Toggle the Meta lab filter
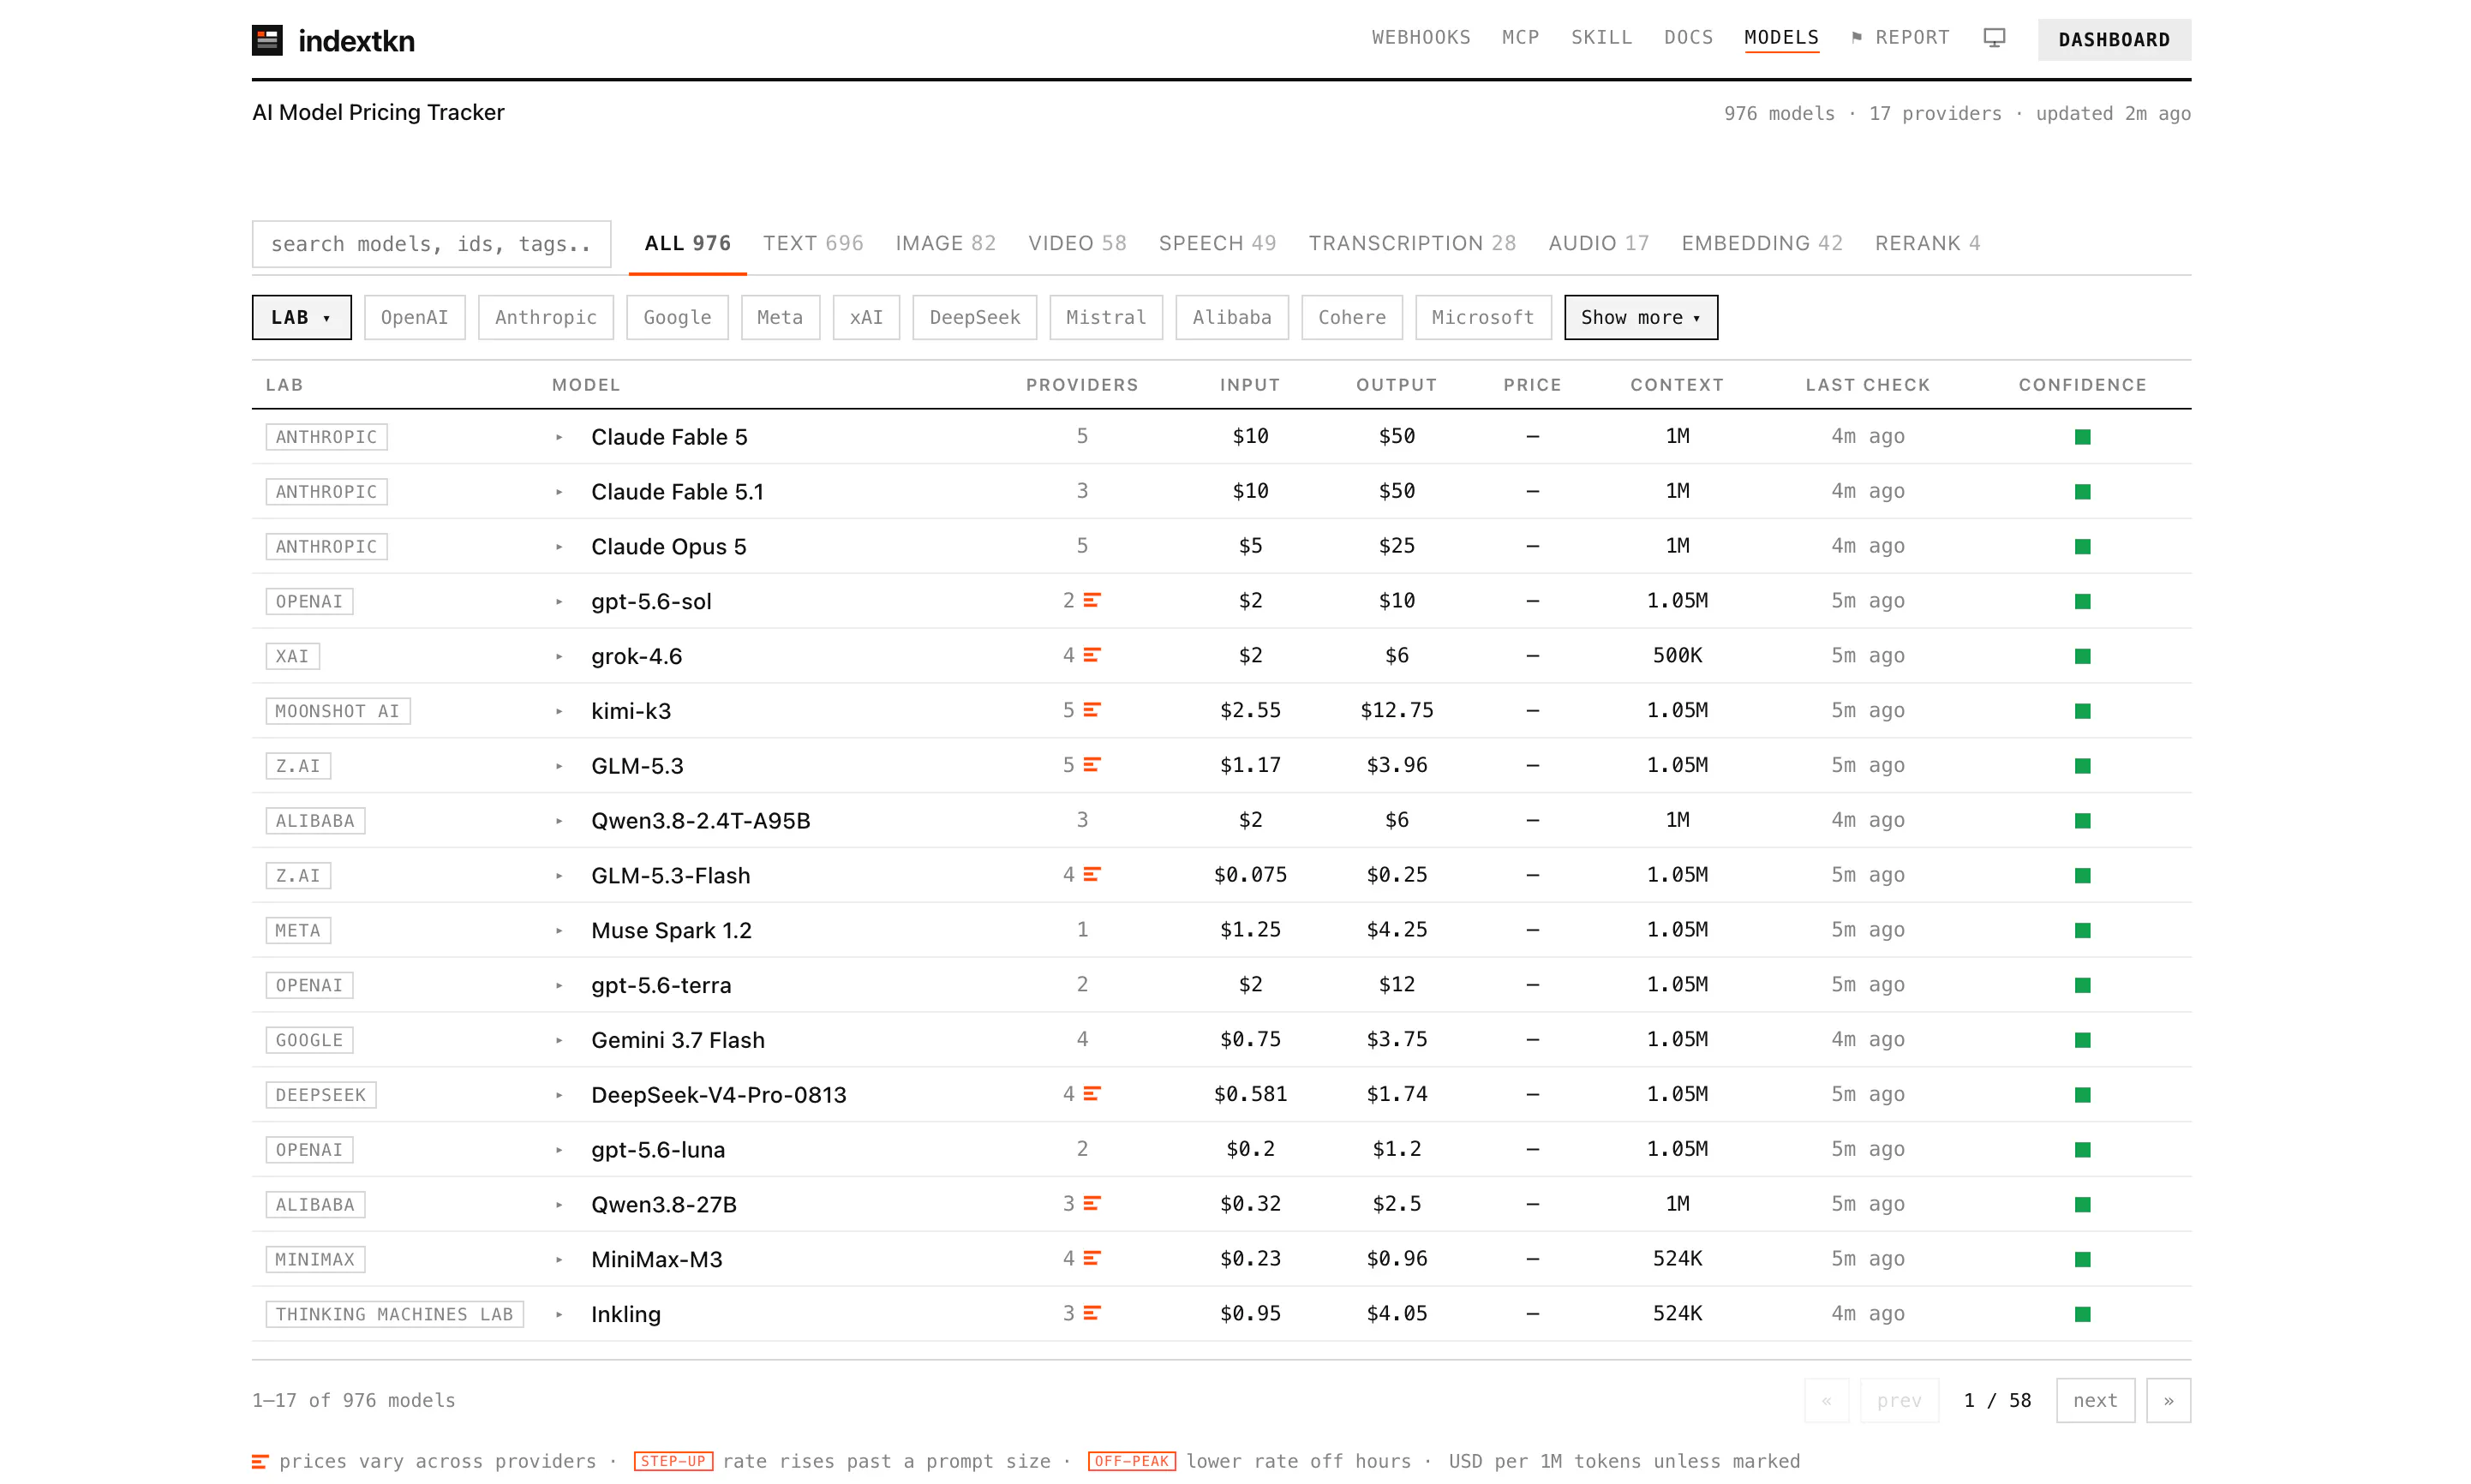This screenshot has width=2471, height=1484. pos(780,317)
